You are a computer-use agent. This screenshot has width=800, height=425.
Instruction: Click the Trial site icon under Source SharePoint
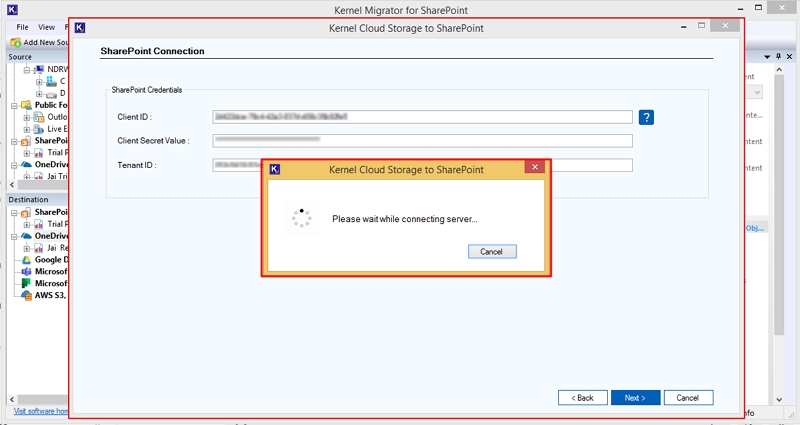pyautogui.click(x=39, y=153)
